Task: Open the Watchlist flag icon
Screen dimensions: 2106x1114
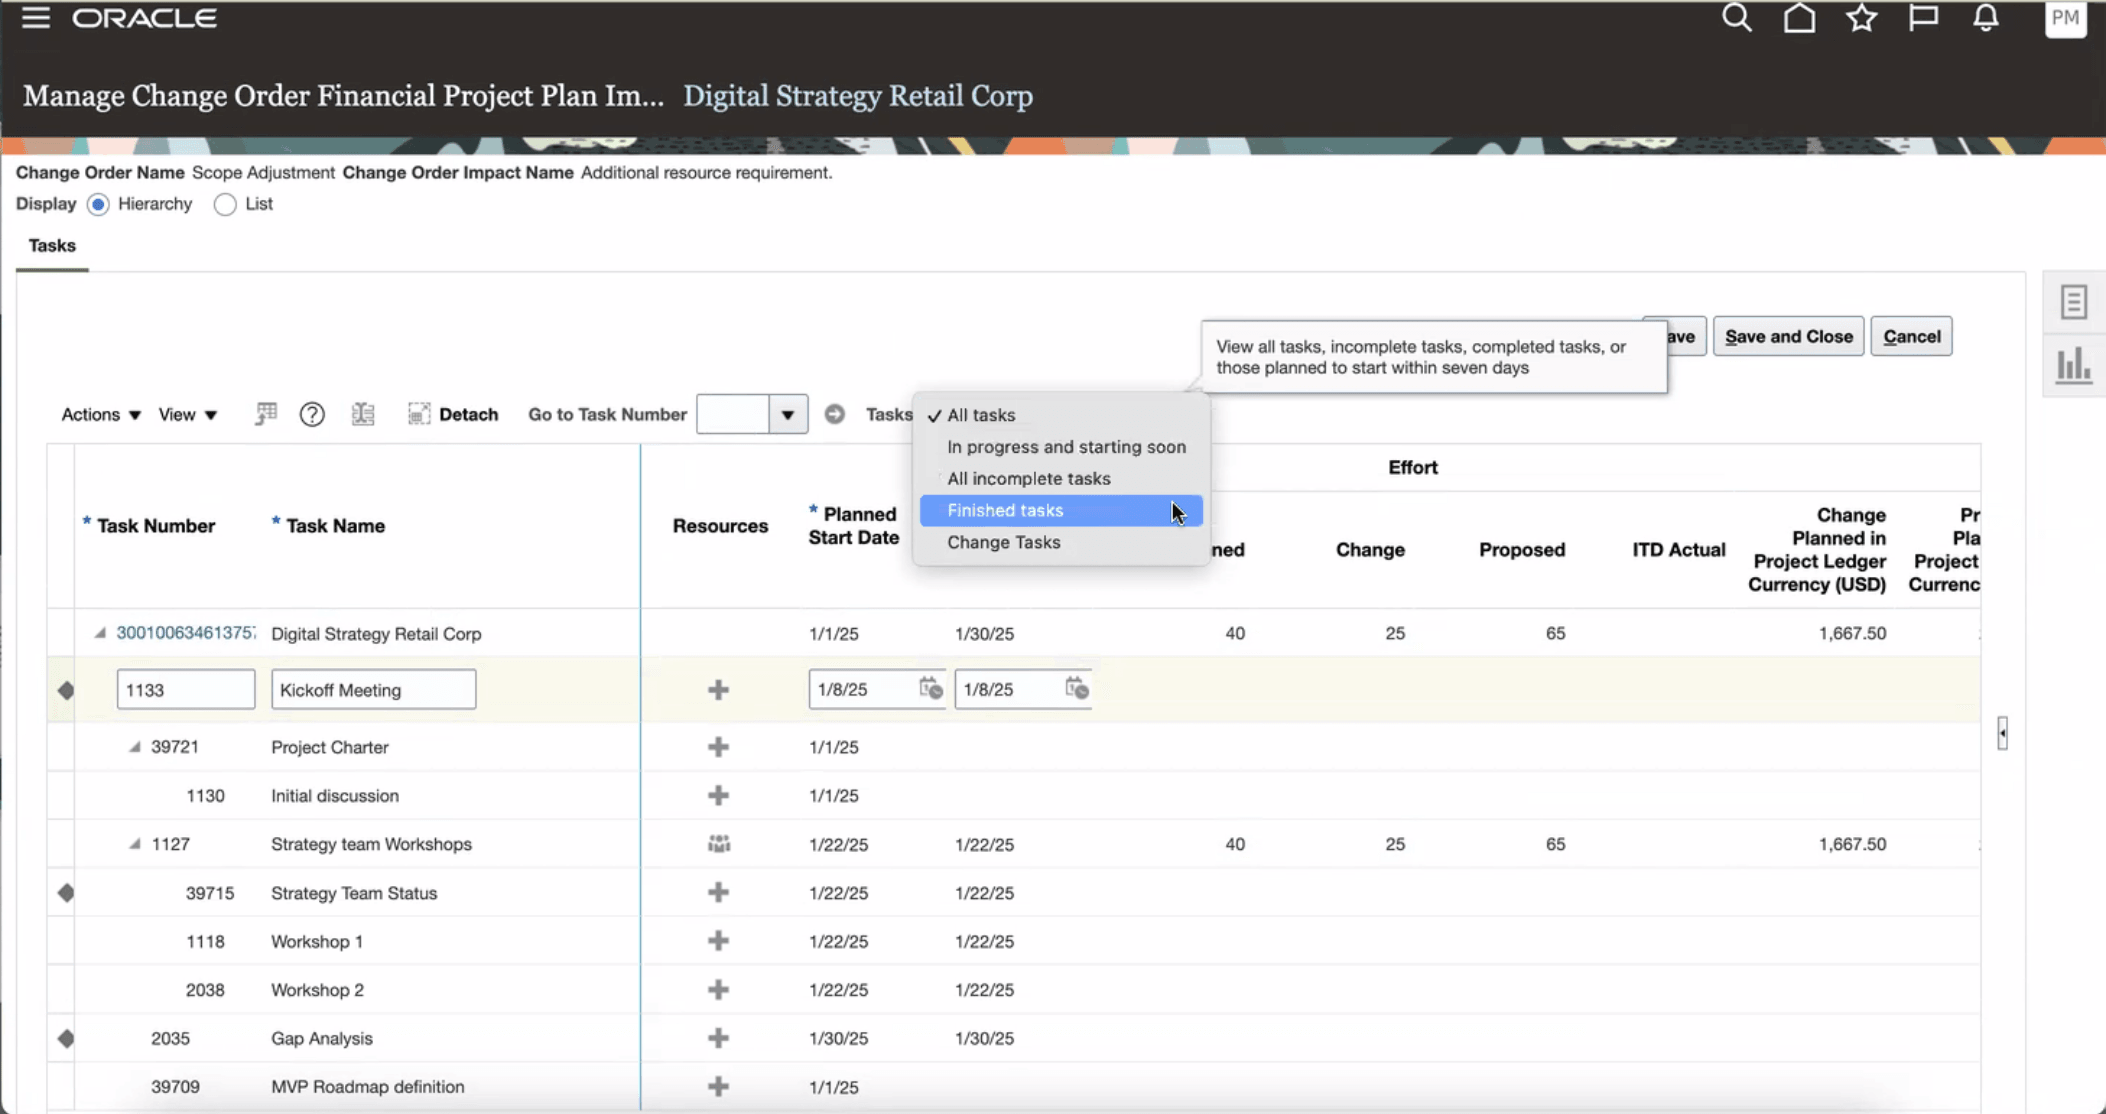Action: (x=1923, y=18)
